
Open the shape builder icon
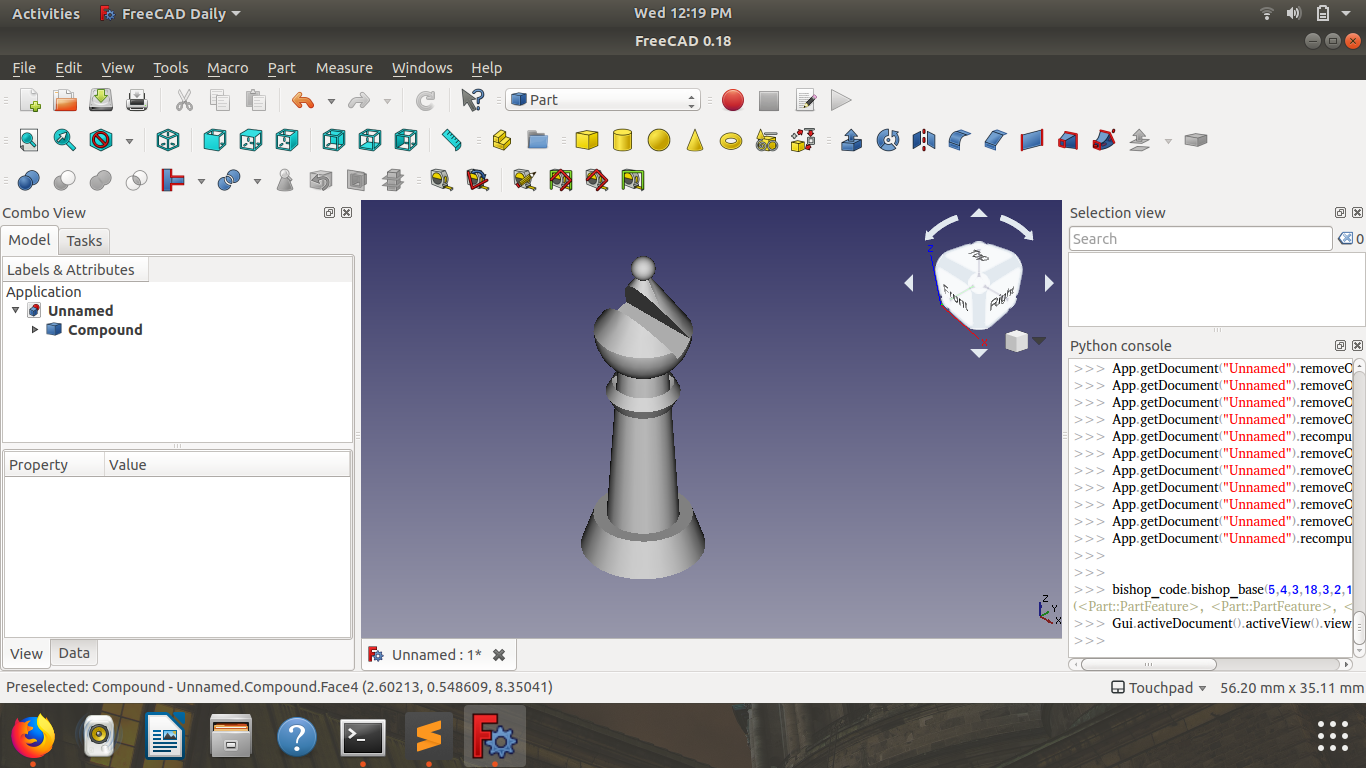803,140
